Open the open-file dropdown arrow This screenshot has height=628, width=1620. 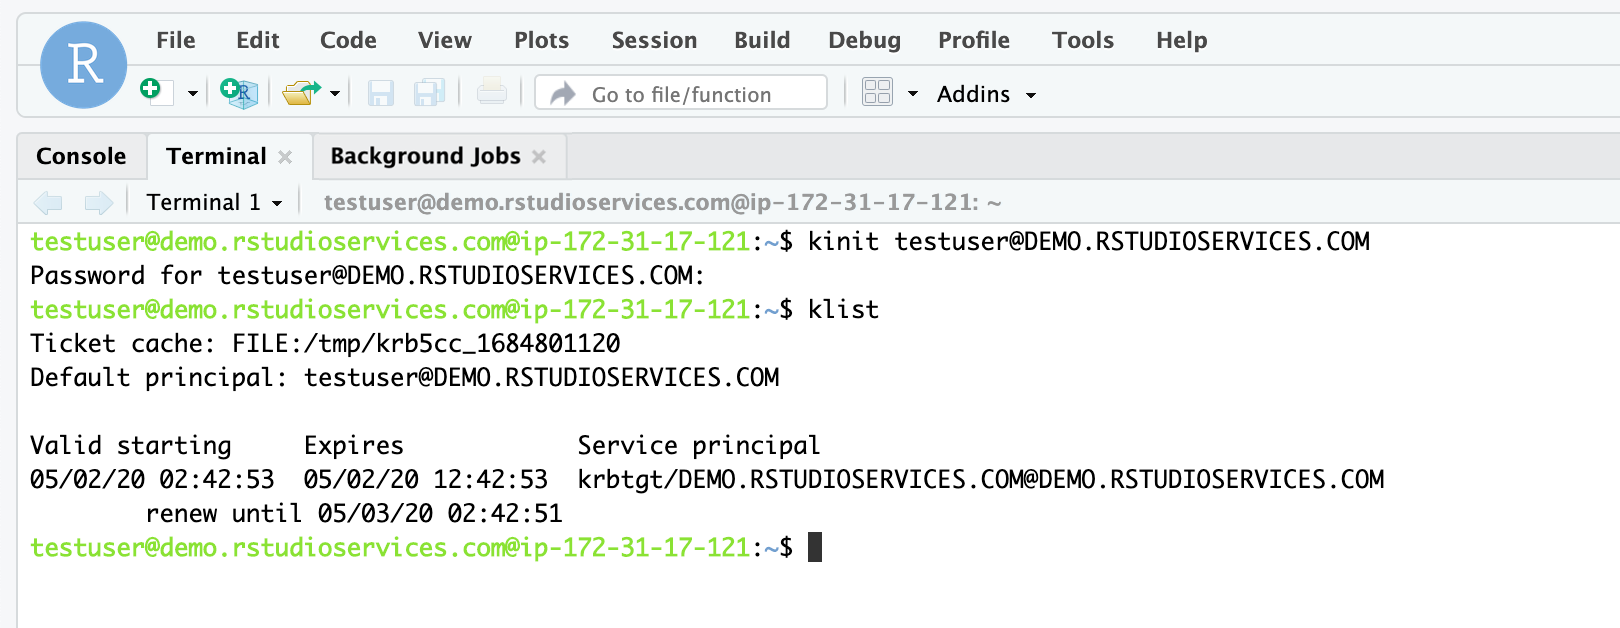pos(335,93)
